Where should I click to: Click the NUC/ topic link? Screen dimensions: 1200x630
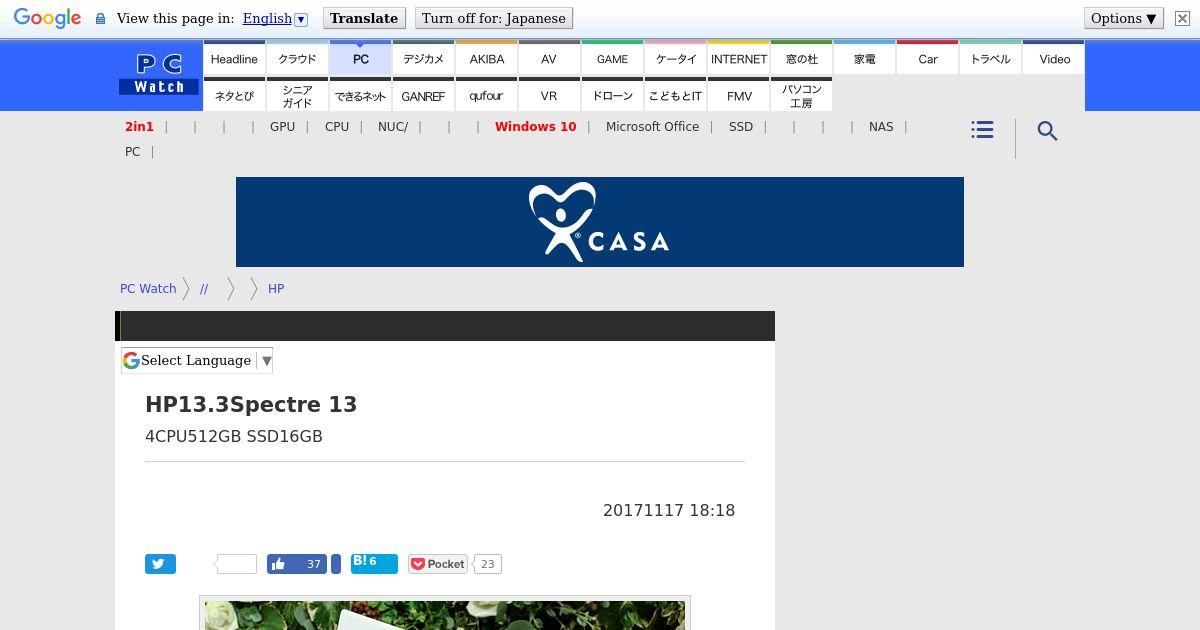coord(393,127)
